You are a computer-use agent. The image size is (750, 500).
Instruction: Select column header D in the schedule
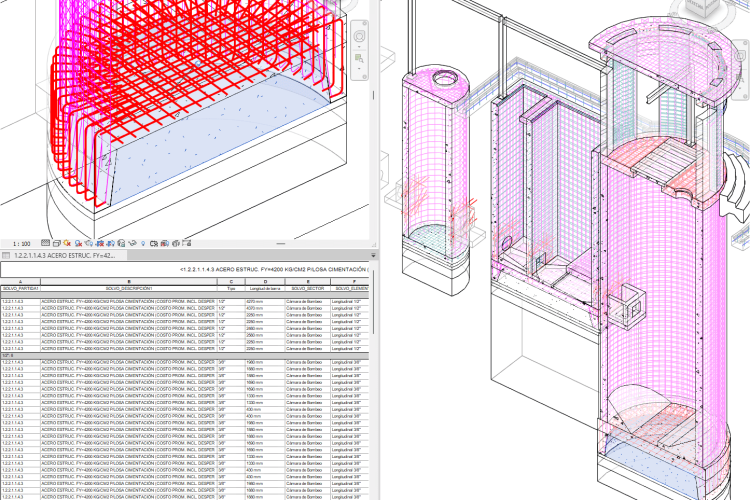pos(265,282)
